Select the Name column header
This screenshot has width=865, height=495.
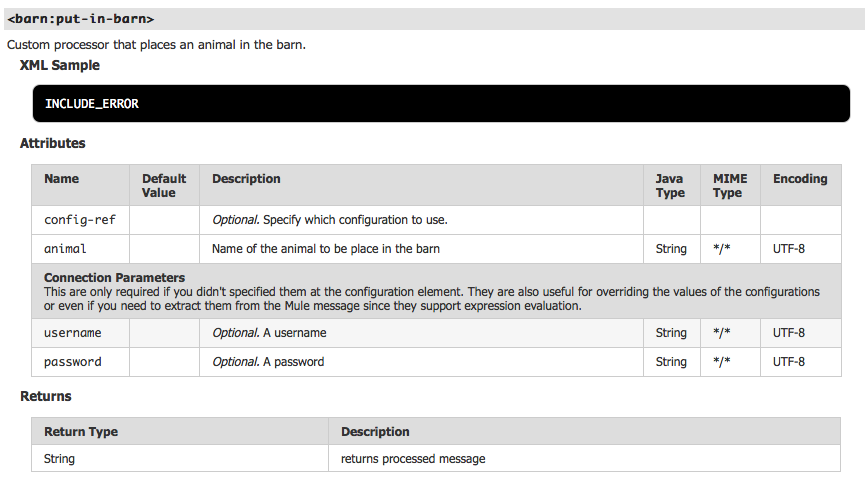62,179
